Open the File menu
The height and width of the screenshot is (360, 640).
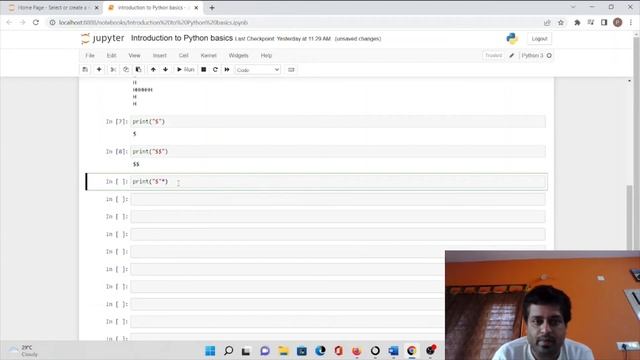tap(90, 56)
